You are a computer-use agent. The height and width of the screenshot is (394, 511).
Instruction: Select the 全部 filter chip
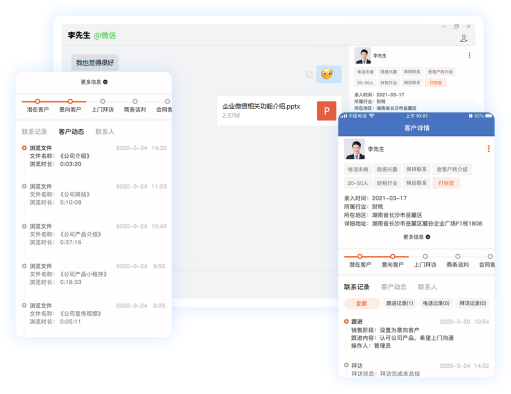click(362, 303)
